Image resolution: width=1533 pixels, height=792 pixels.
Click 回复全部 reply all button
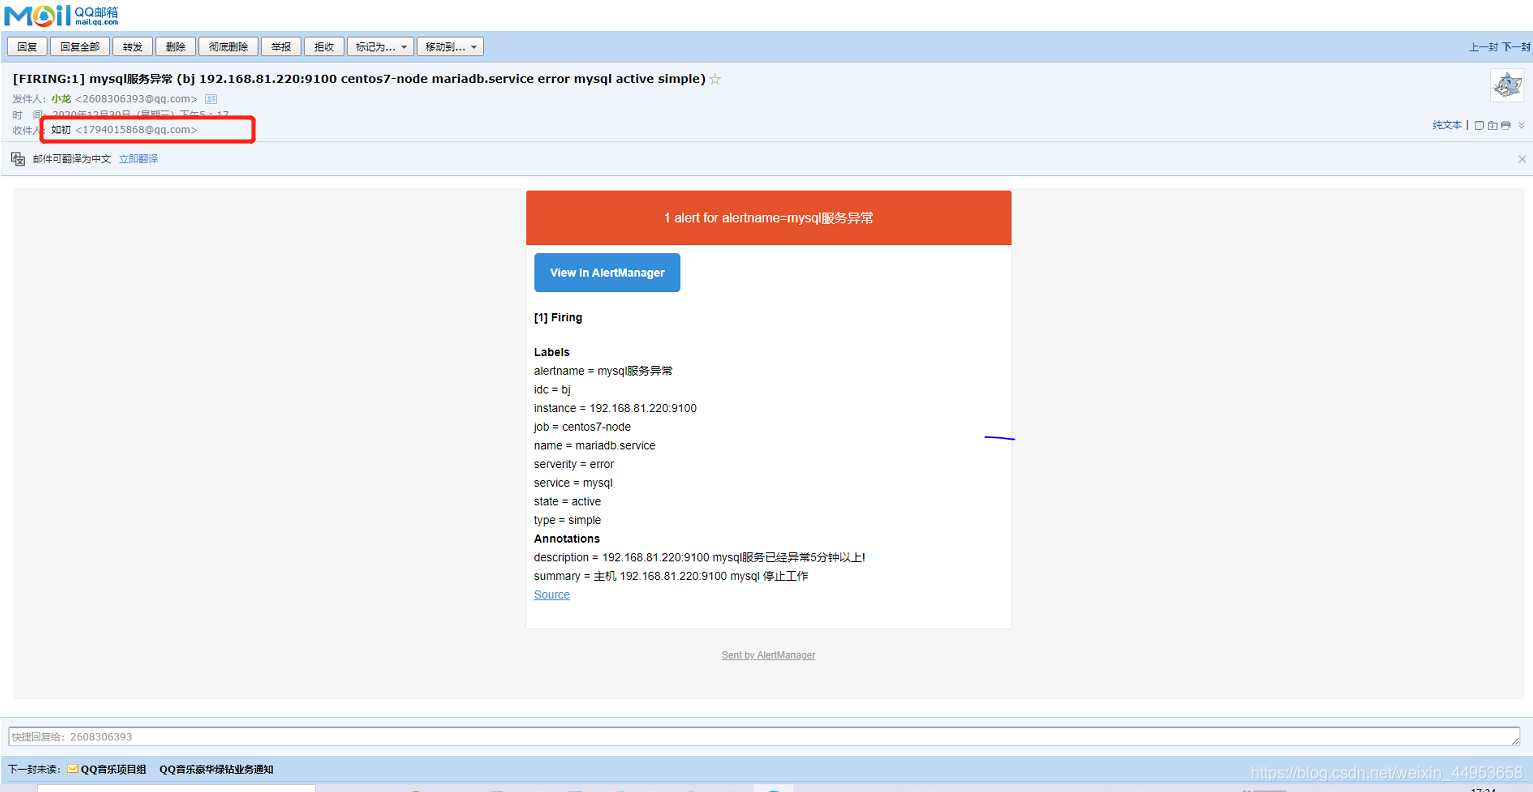click(x=80, y=47)
